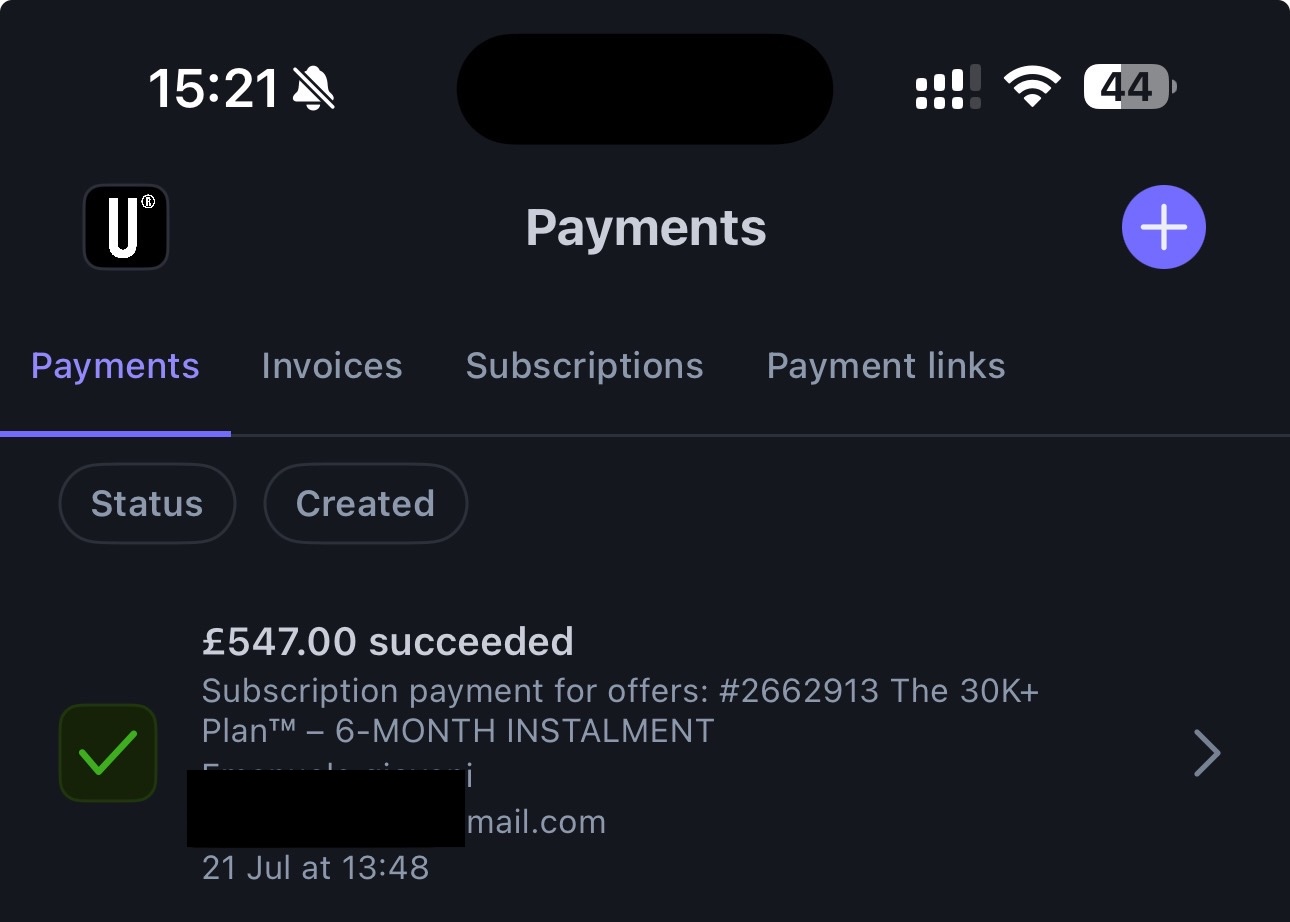Viewport: 1290px width, 922px height.
Task: Tap the 21 Jul at 13:48 timestamp
Action: pos(315,867)
